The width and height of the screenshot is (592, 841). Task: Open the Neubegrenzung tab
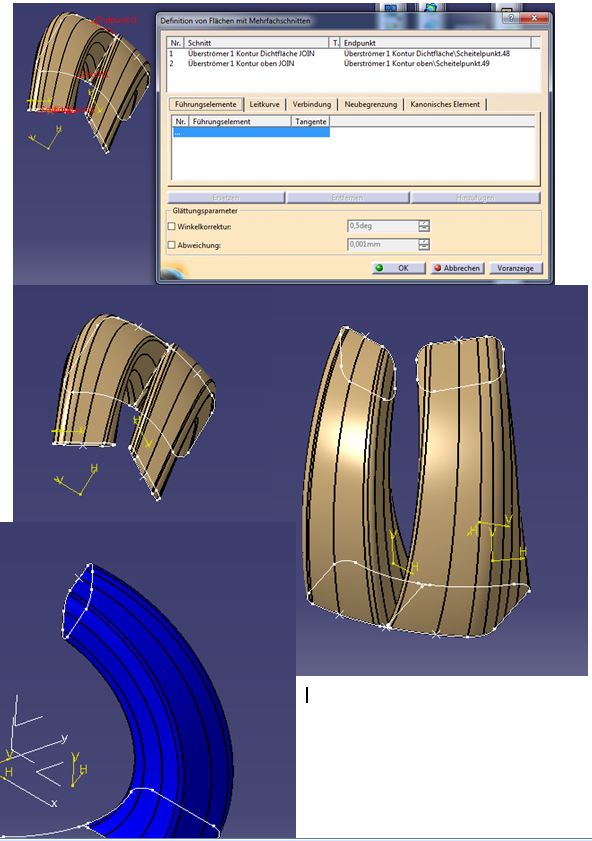tap(371, 104)
